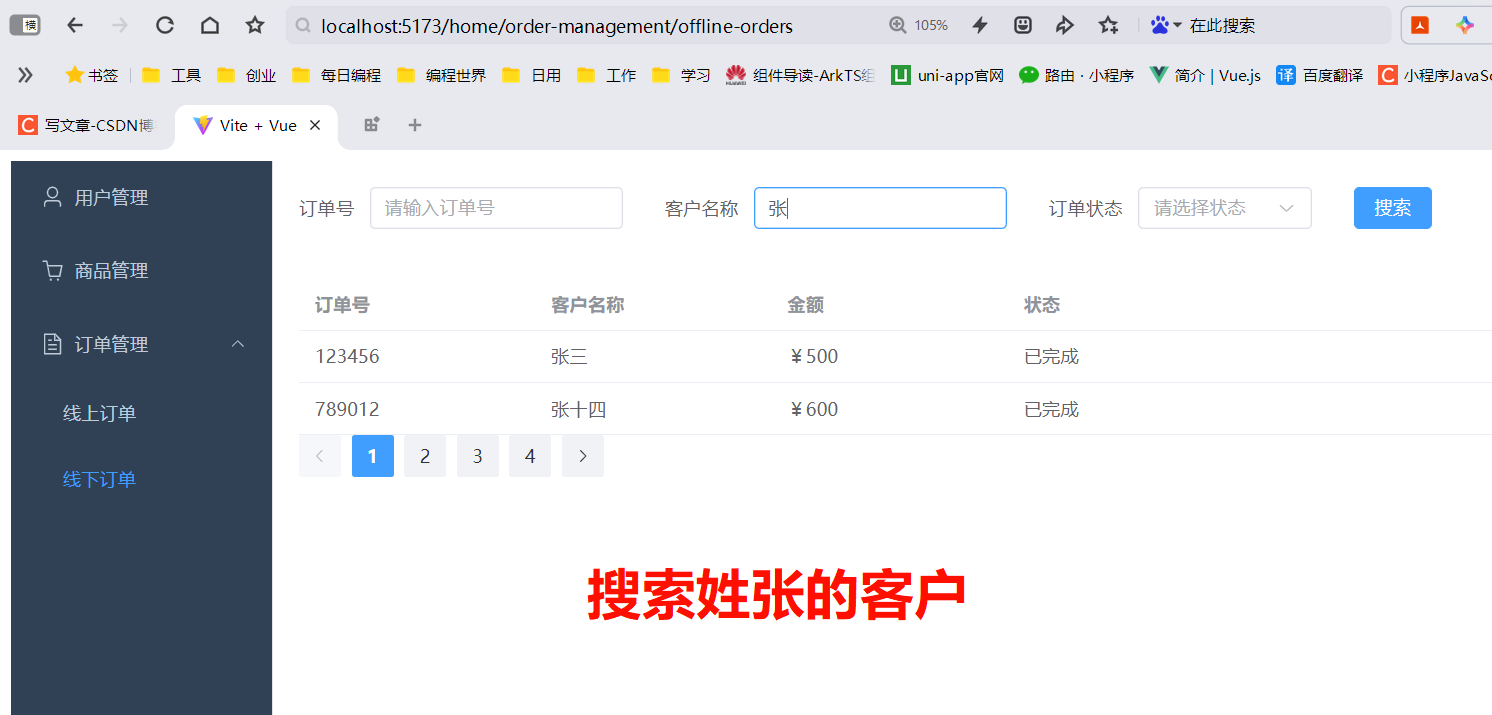The image size is (1492, 715).
Task: Open 用户管理 sidebar menu
Action: (141, 197)
